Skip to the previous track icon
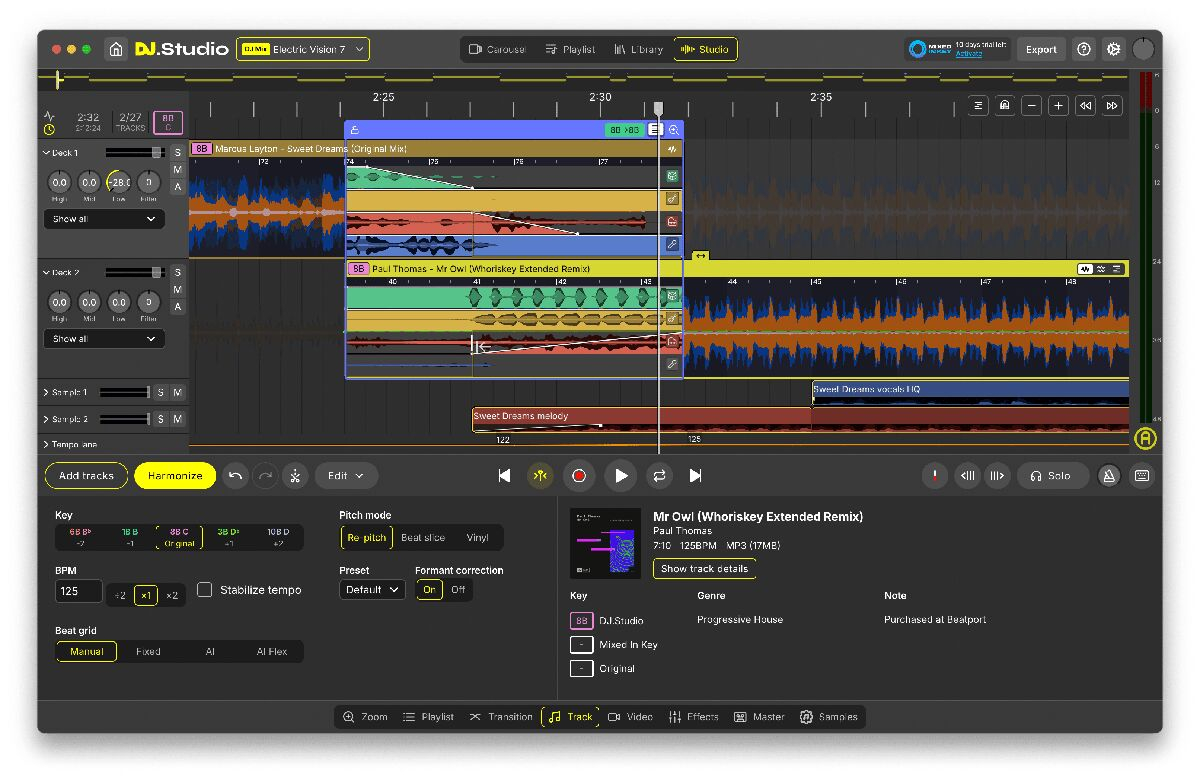This screenshot has width=1200, height=778. coord(504,476)
